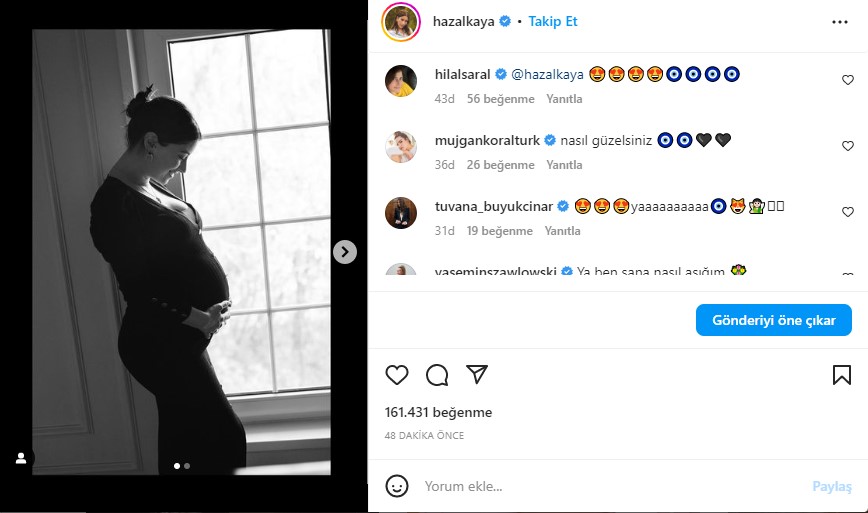Go to the next photo with the arrow
This screenshot has height=513, width=868.
pos(344,251)
